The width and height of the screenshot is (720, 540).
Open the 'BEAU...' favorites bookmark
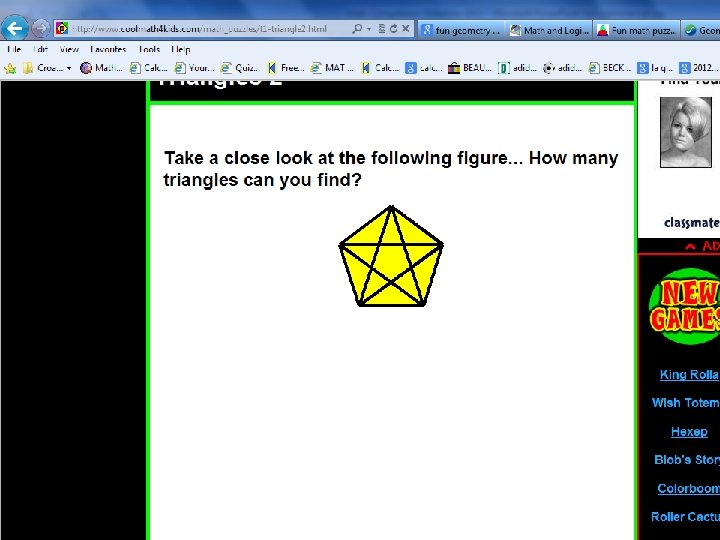coord(470,68)
